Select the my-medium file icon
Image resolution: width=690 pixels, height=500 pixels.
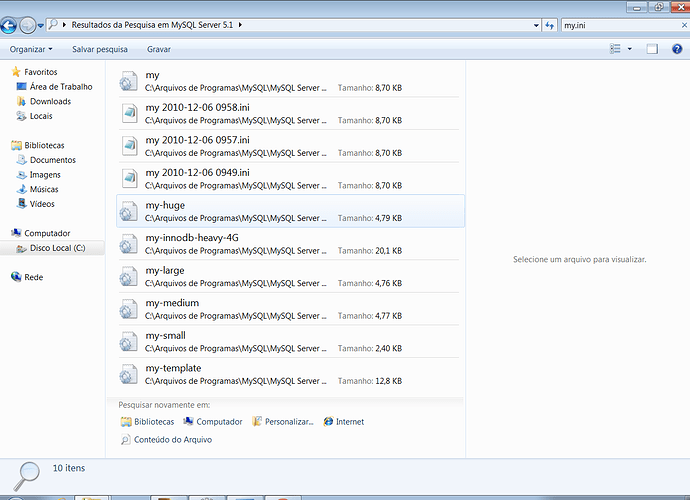[128, 309]
